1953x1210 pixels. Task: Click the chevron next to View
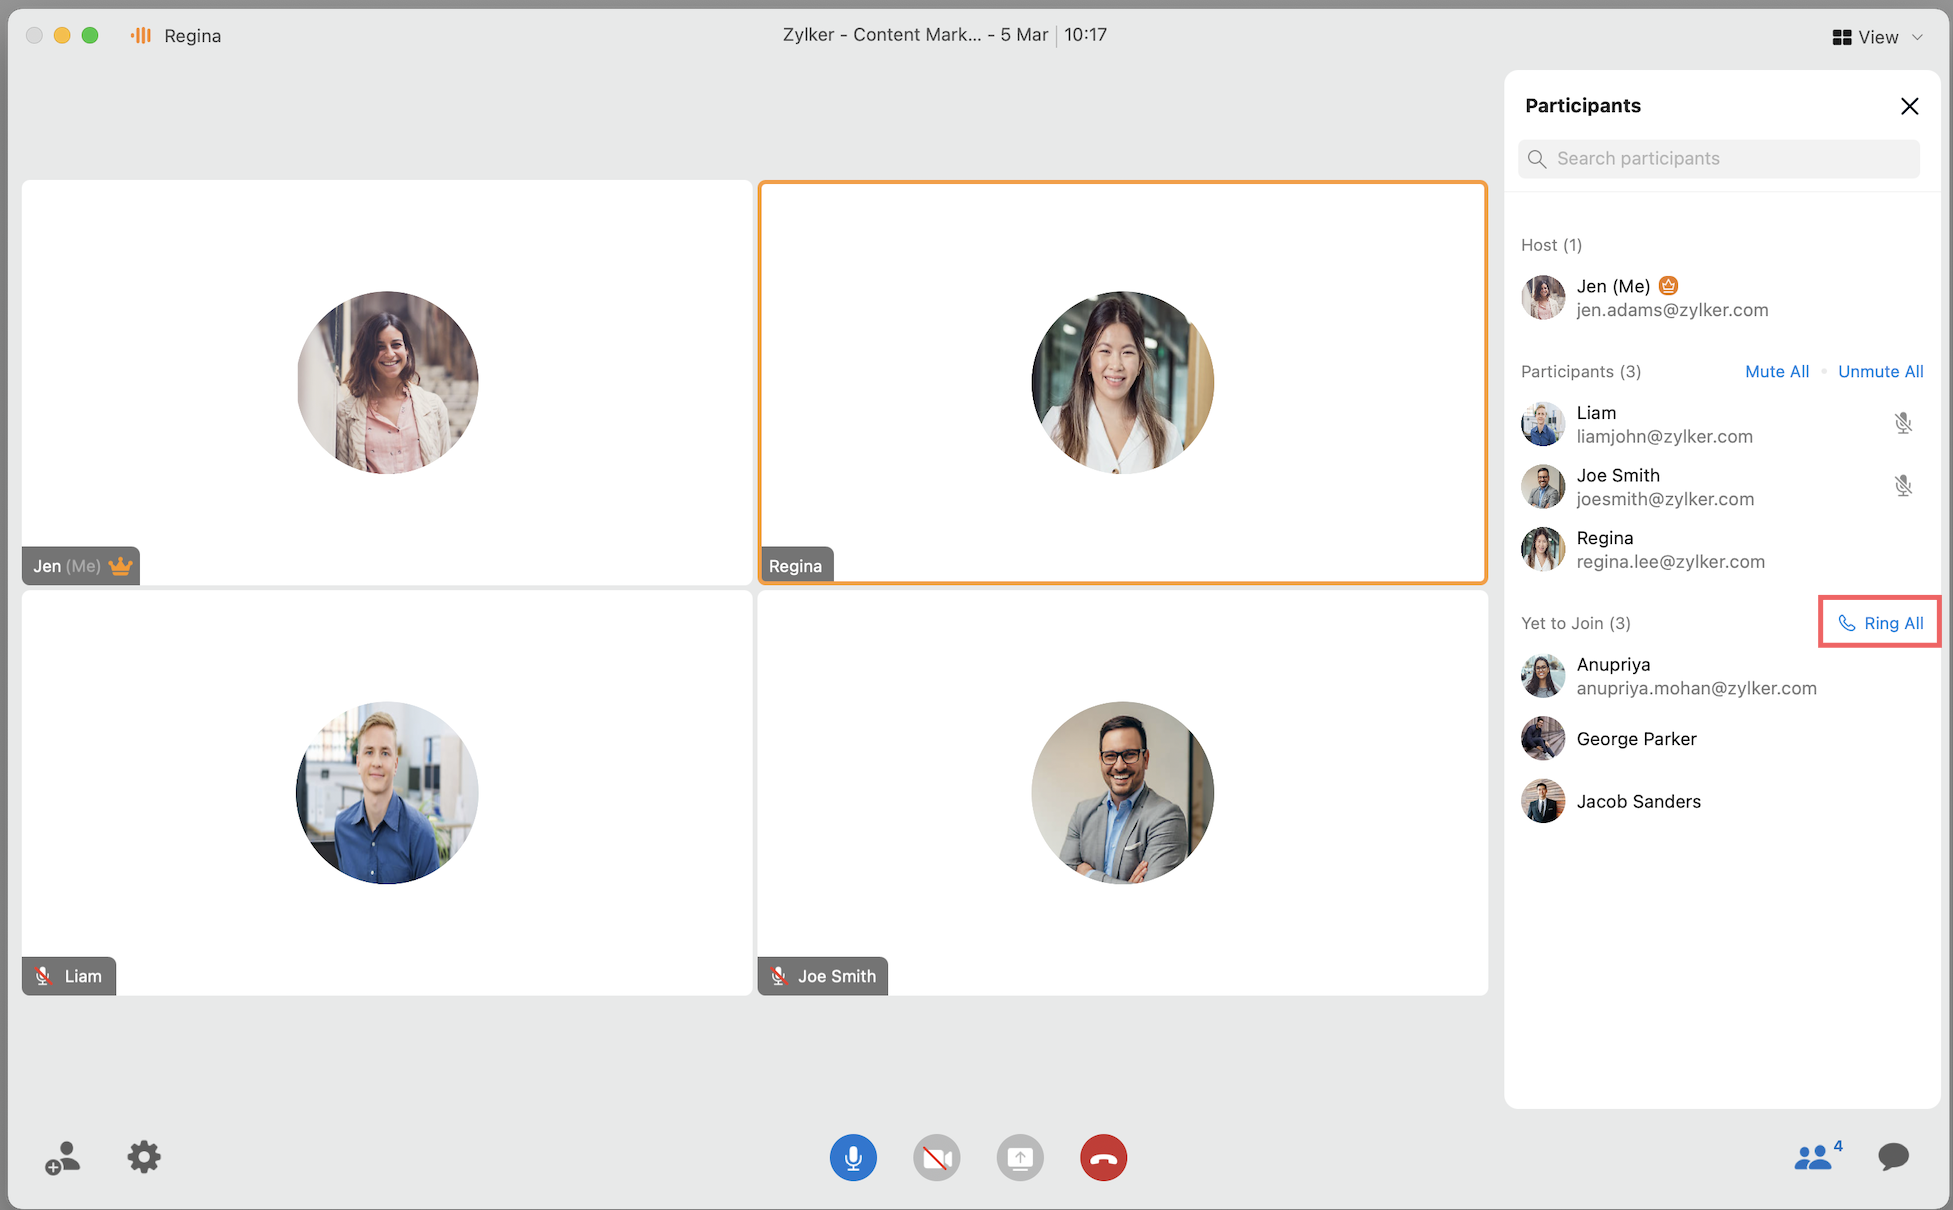click(1918, 37)
